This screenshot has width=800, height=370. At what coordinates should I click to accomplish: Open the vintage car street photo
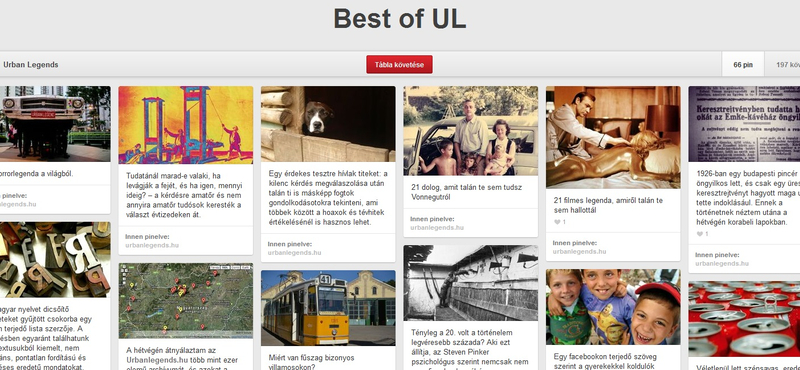click(55, 124)
